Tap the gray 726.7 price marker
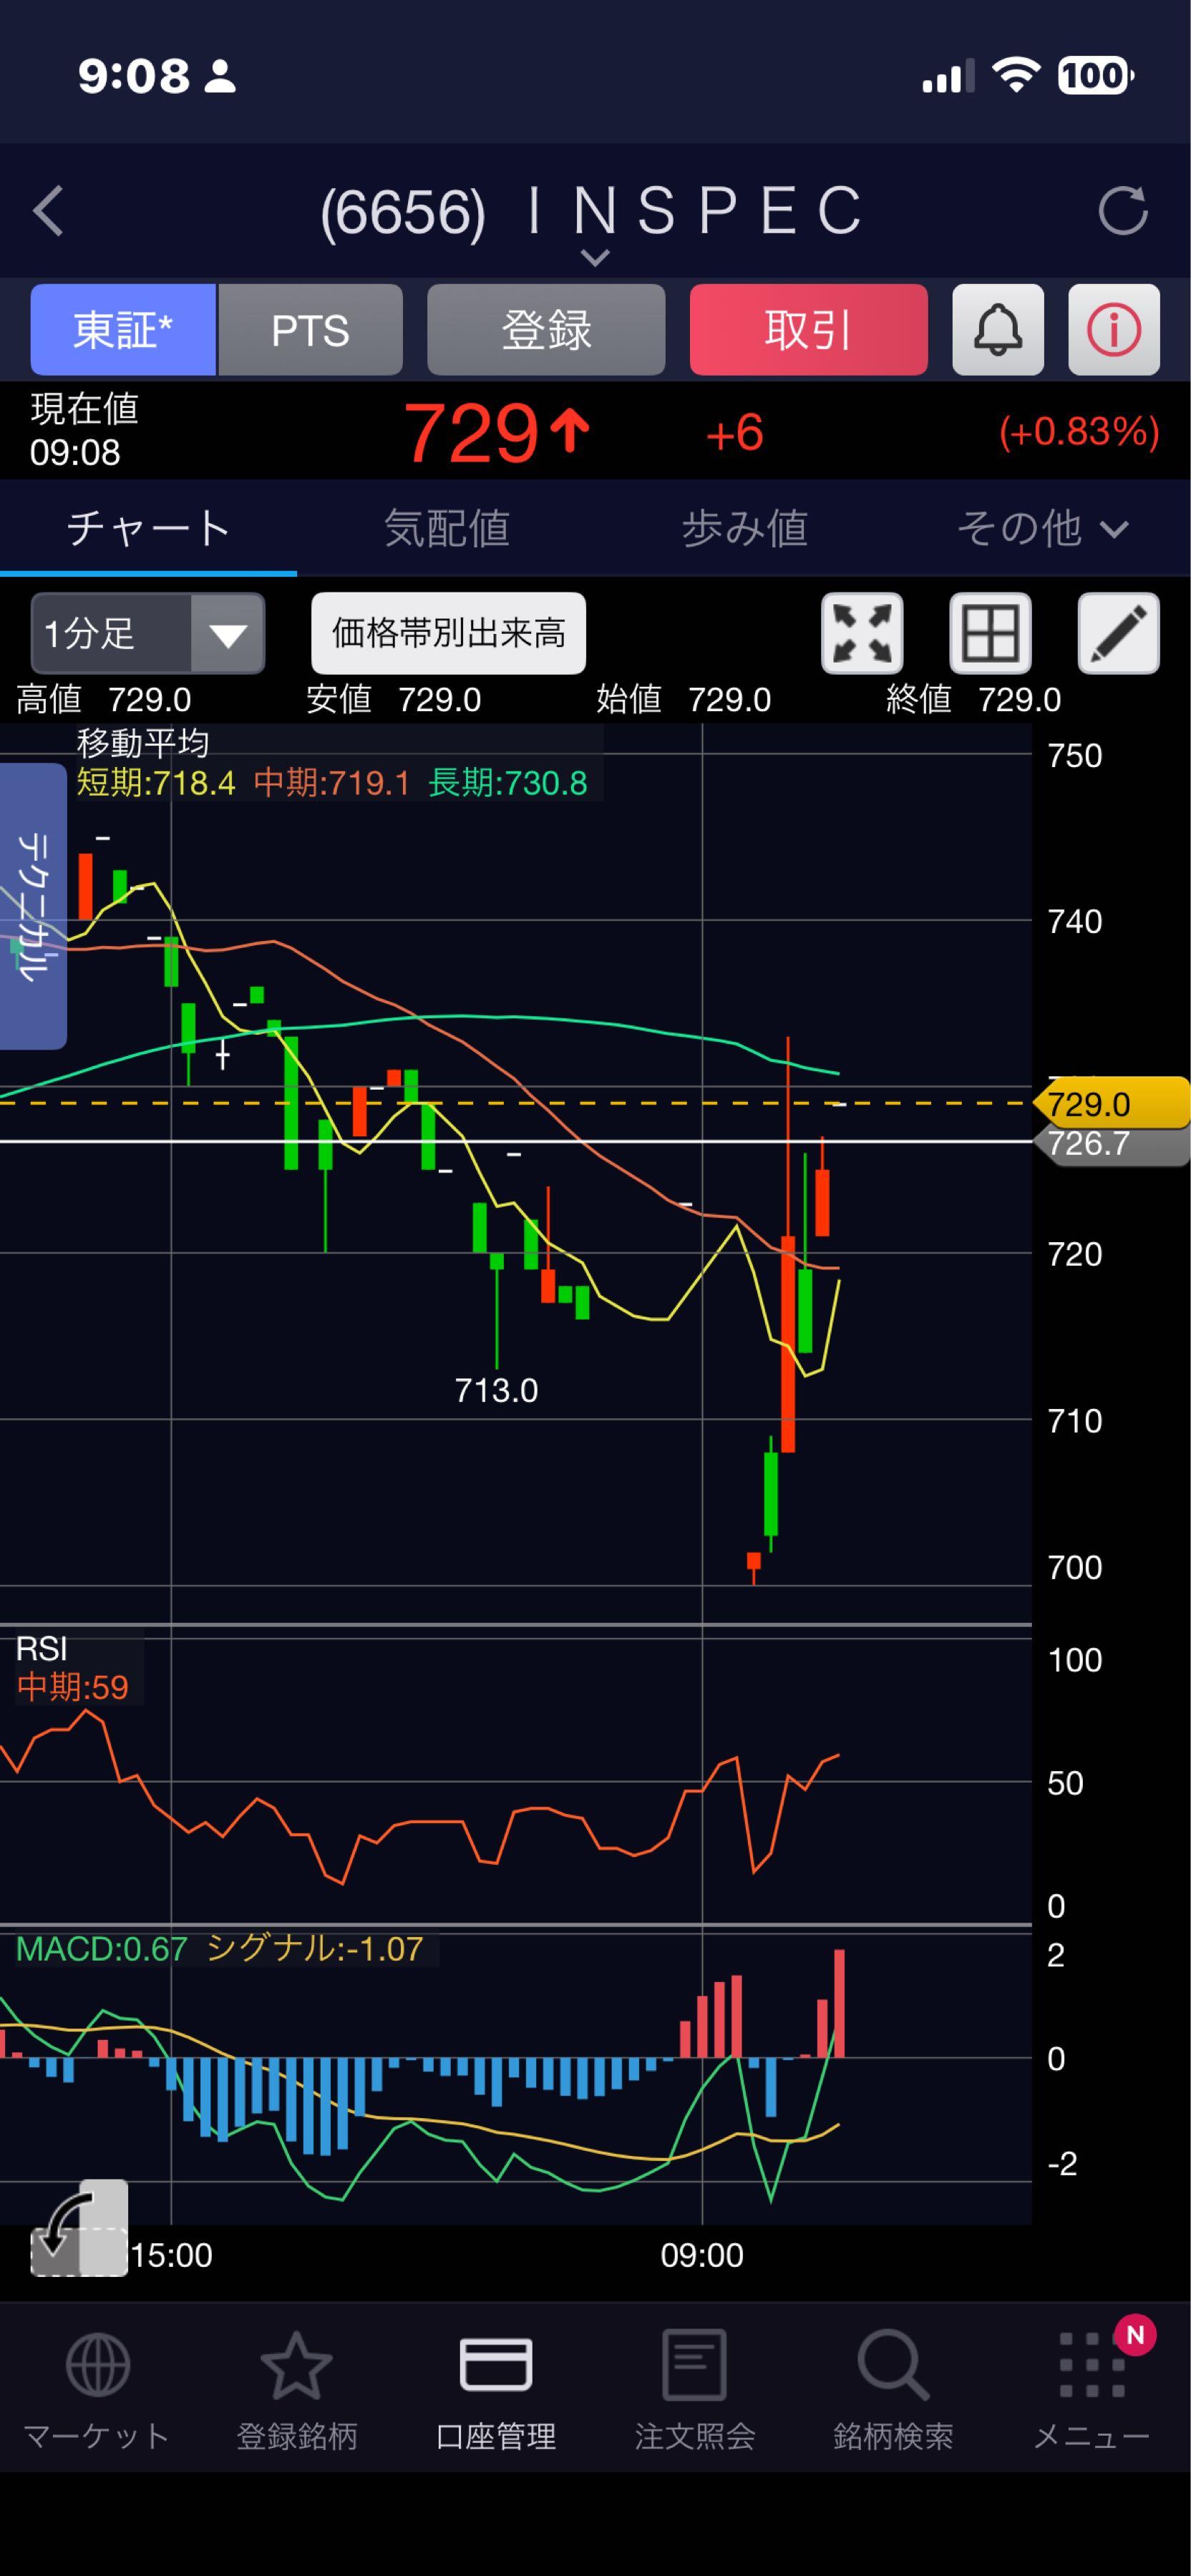 click(1112, 1145)
